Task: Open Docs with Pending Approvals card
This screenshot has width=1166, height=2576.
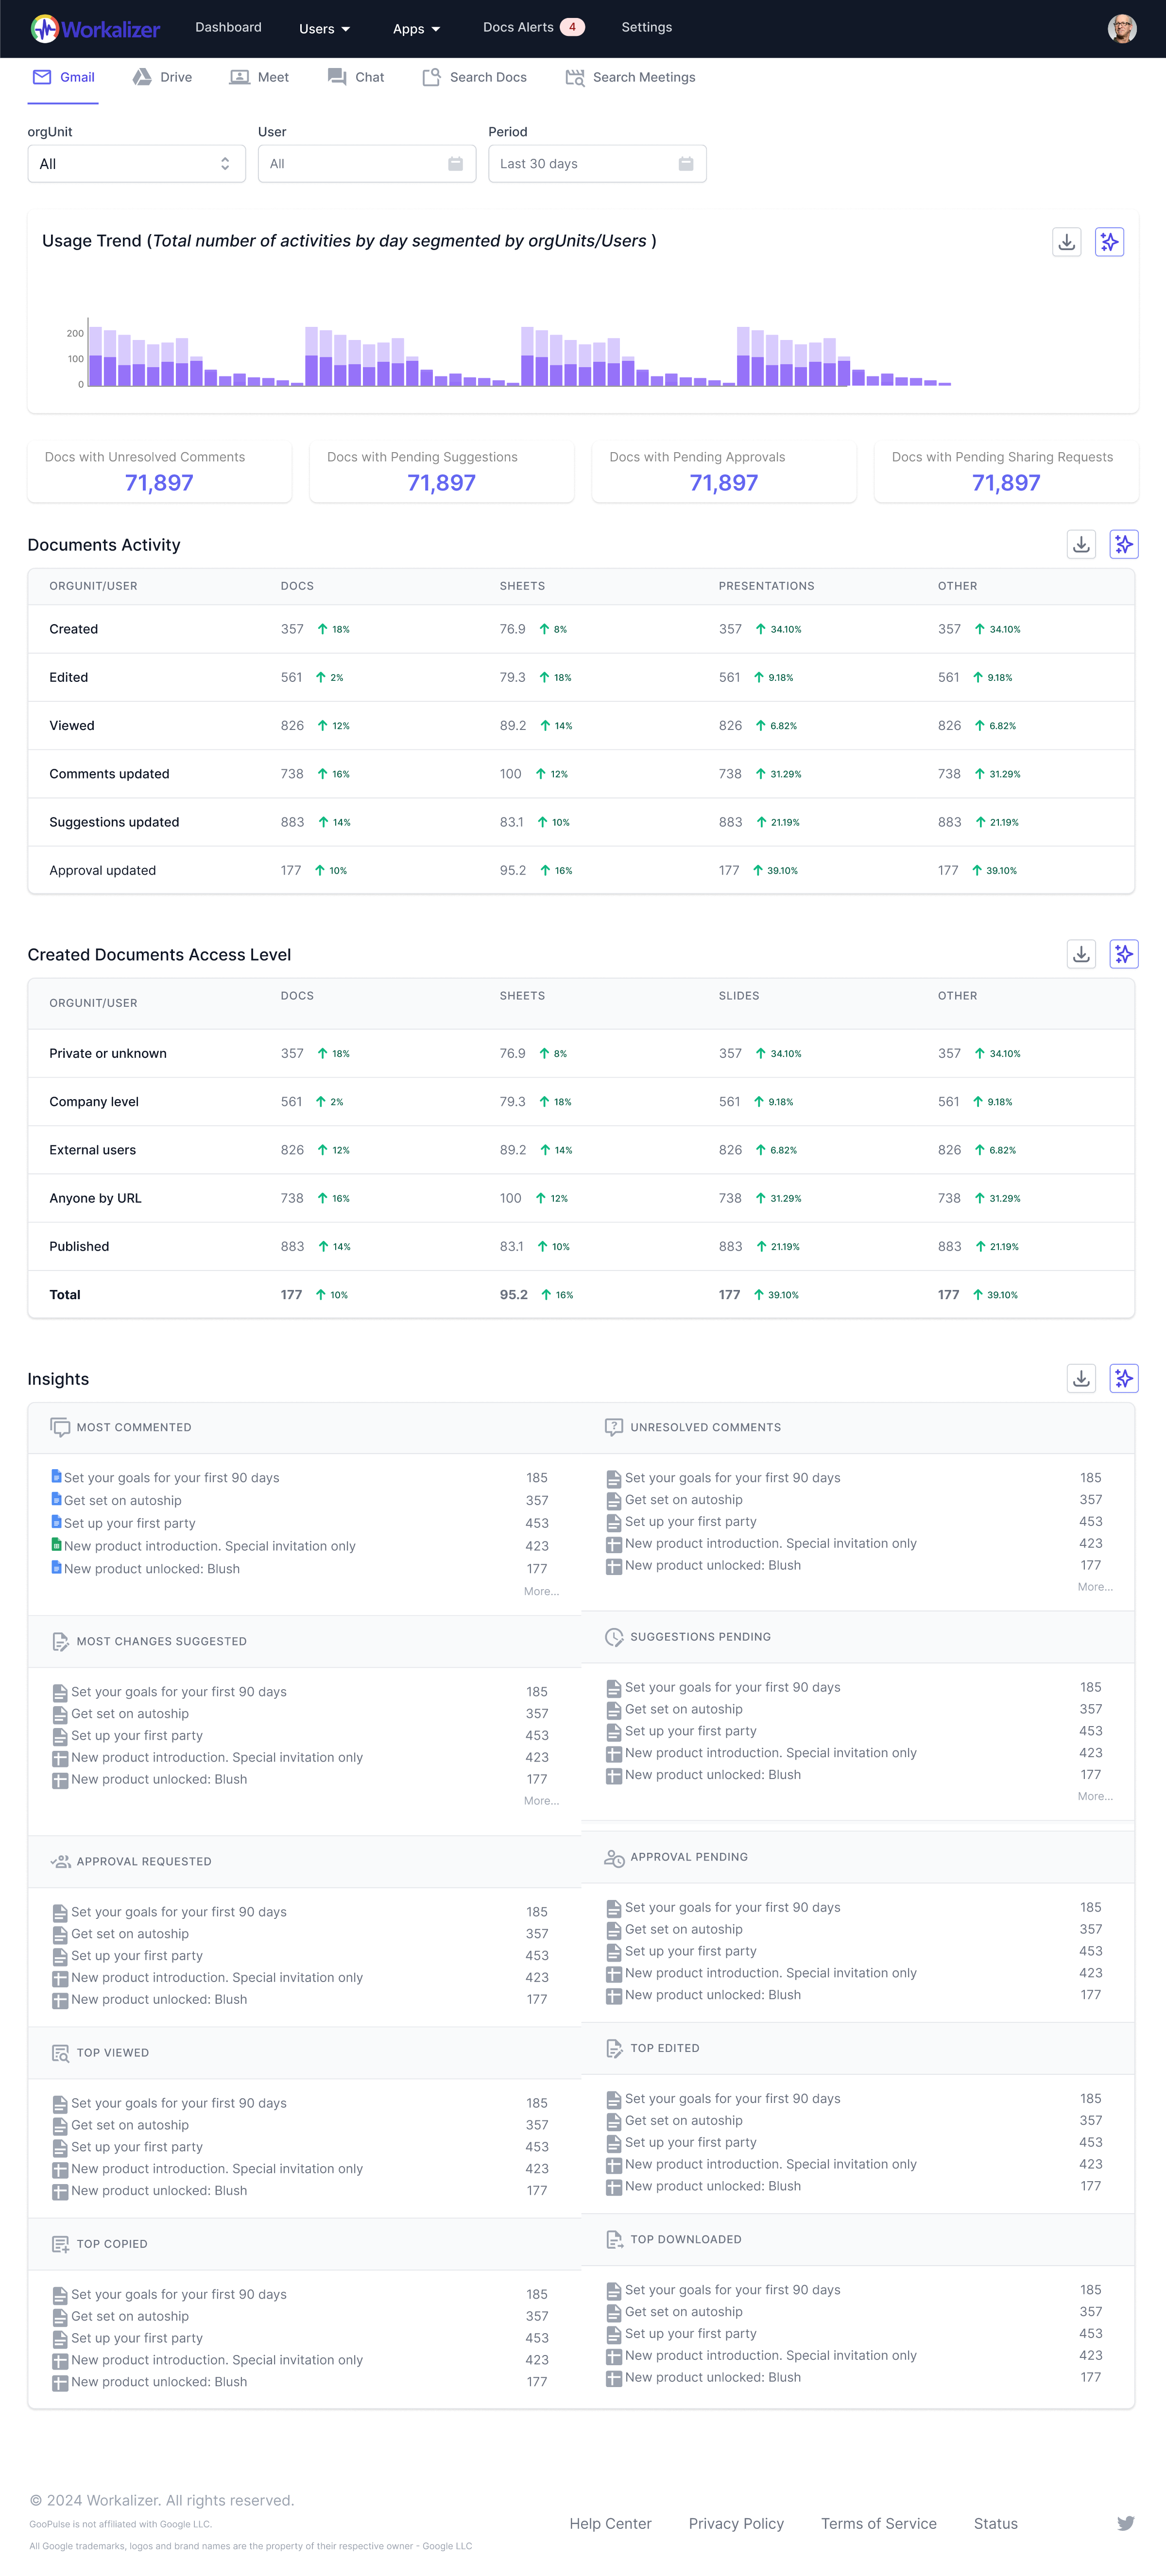Action: click(724, 471)
